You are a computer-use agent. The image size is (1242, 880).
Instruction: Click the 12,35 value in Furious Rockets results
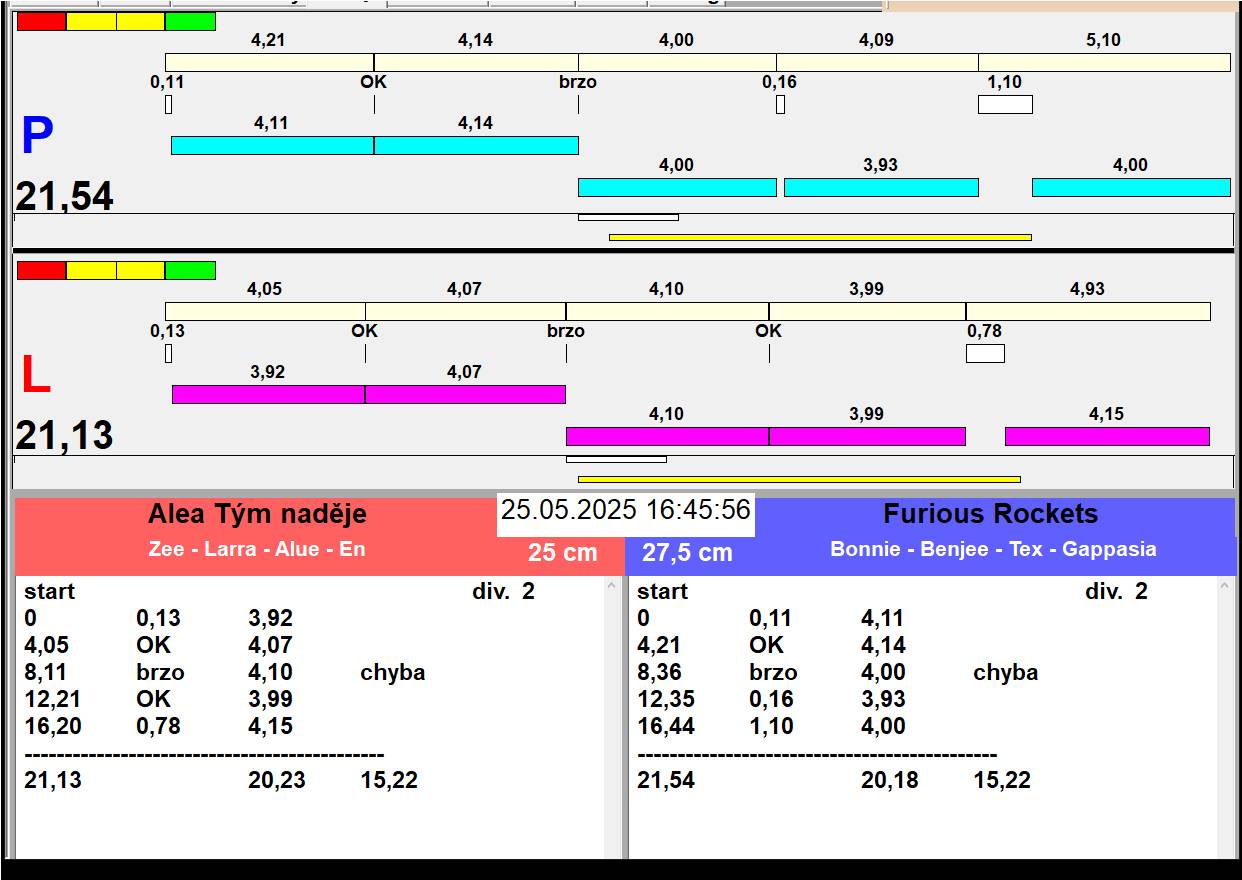(x=665, y=699)
